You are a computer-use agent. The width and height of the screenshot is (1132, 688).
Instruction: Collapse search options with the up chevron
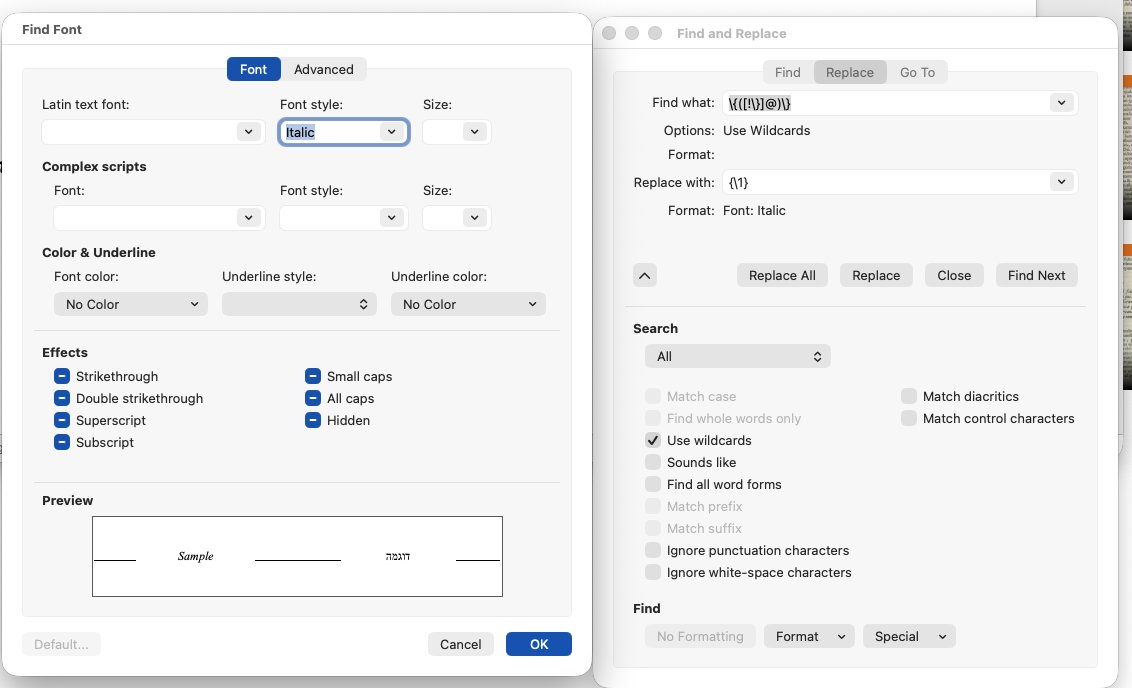(645, 276)
